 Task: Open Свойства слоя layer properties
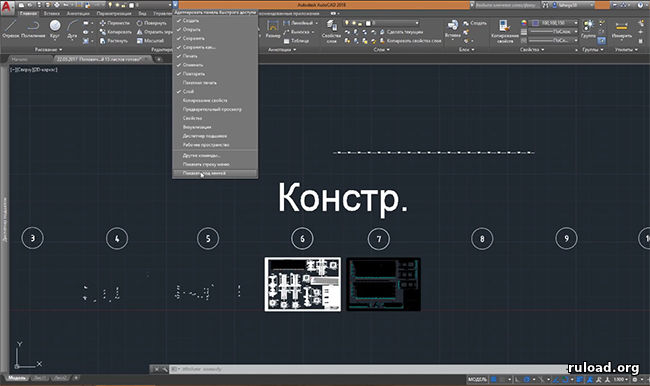331,32
